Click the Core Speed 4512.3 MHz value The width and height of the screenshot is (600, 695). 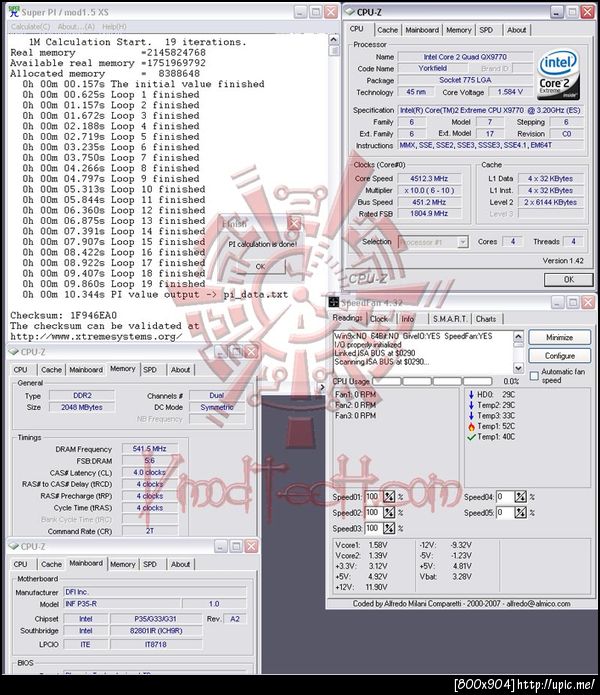[x=429, y=179]
